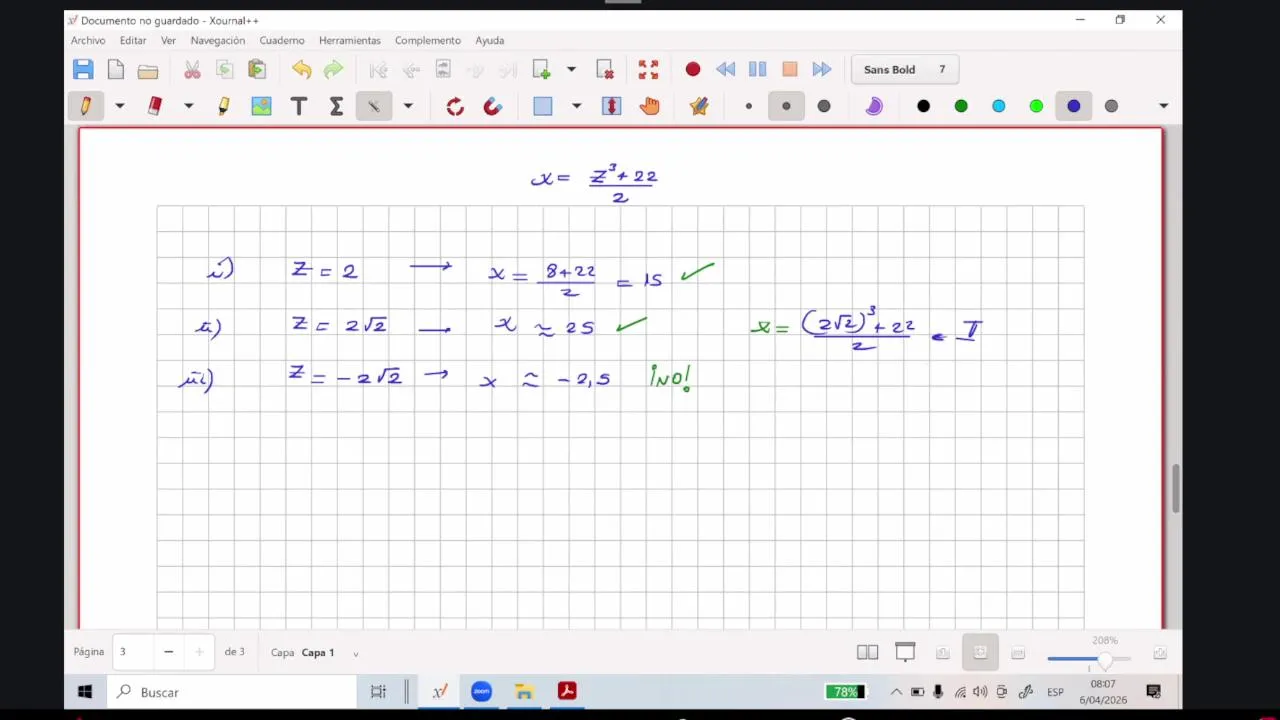Choose the select rectangle tool
Screen dimensions: 1280x720
click(x=543, y=106)
